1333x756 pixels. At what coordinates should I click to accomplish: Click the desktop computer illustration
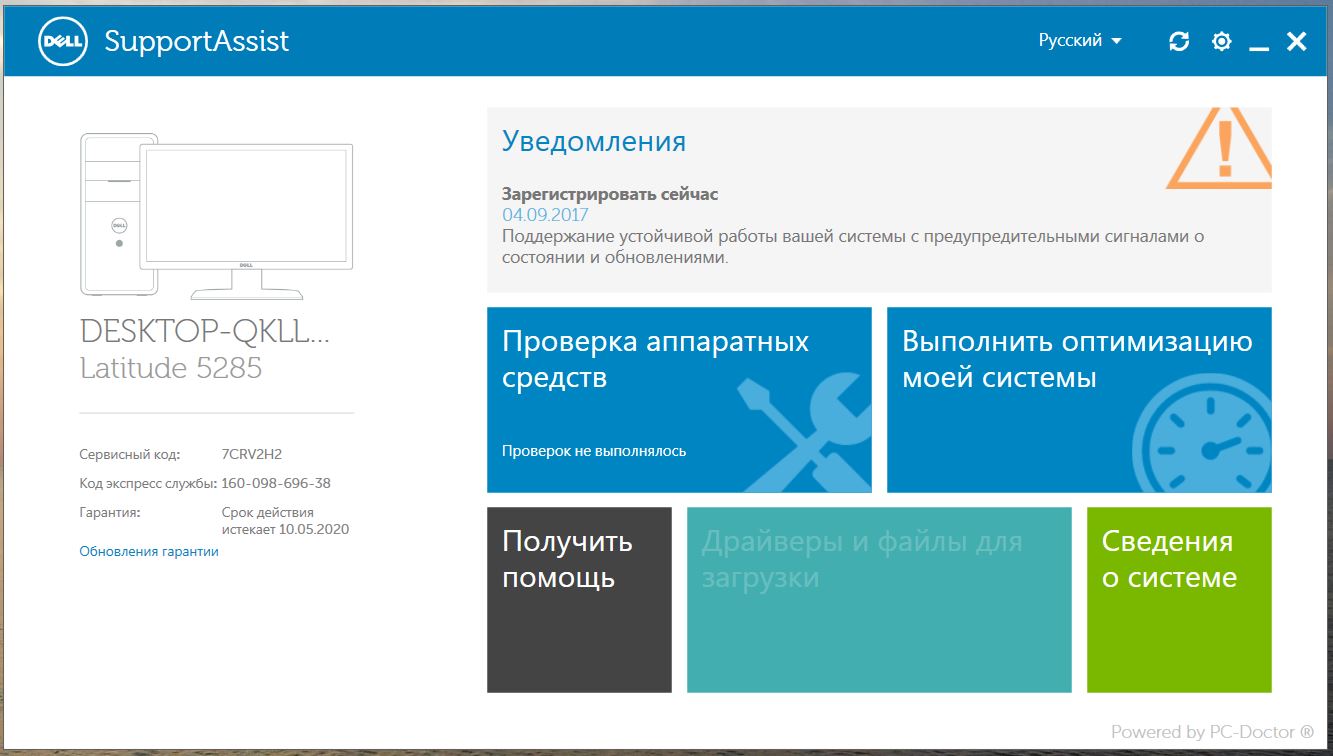(216, 216)
